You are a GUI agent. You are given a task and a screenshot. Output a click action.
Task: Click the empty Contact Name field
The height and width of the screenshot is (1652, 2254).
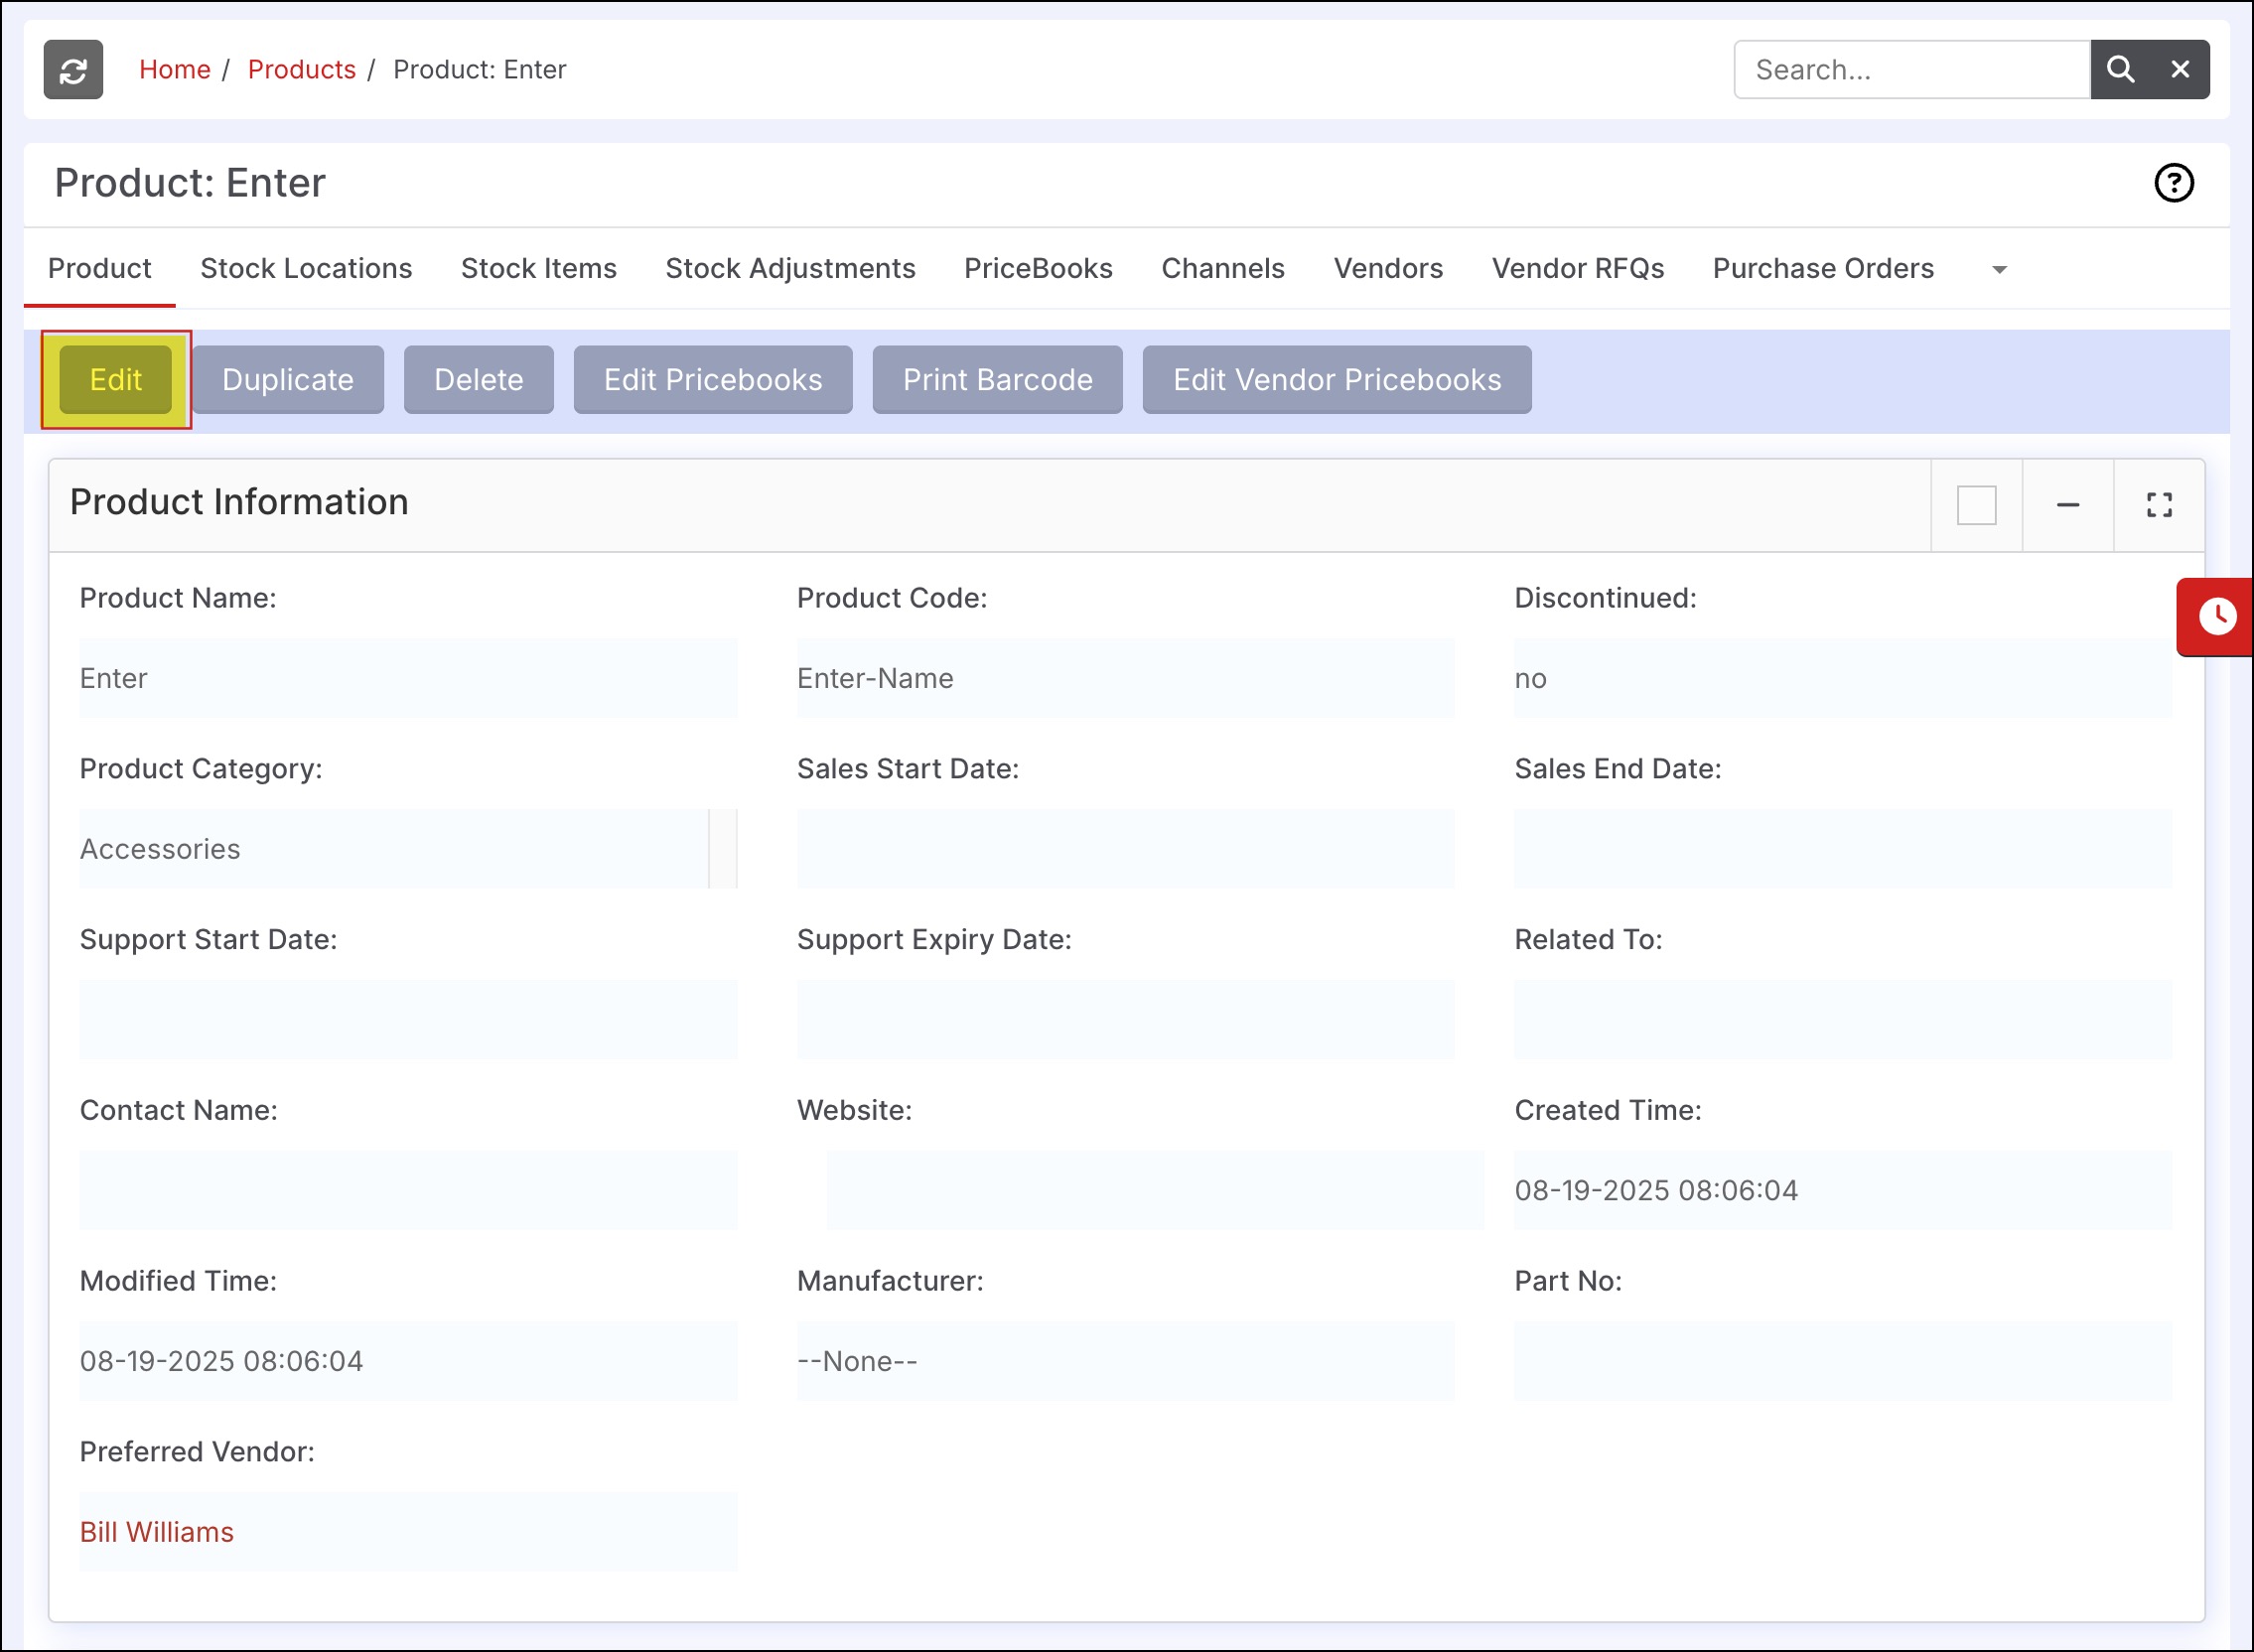[x=408, y=1190]
